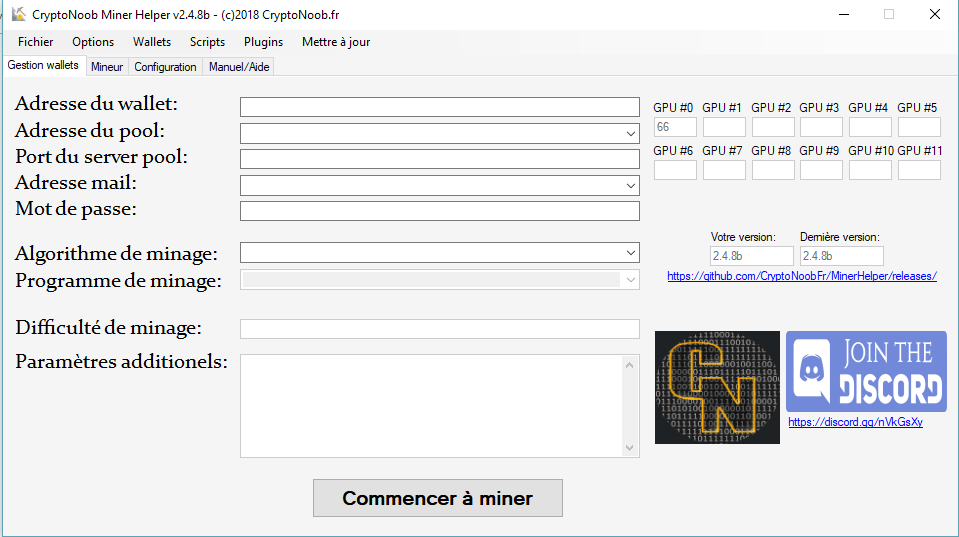Screen dimensions: 959x537
Task: Click the CryptoNoob app icon in title bar
Action: pos(19,14)
